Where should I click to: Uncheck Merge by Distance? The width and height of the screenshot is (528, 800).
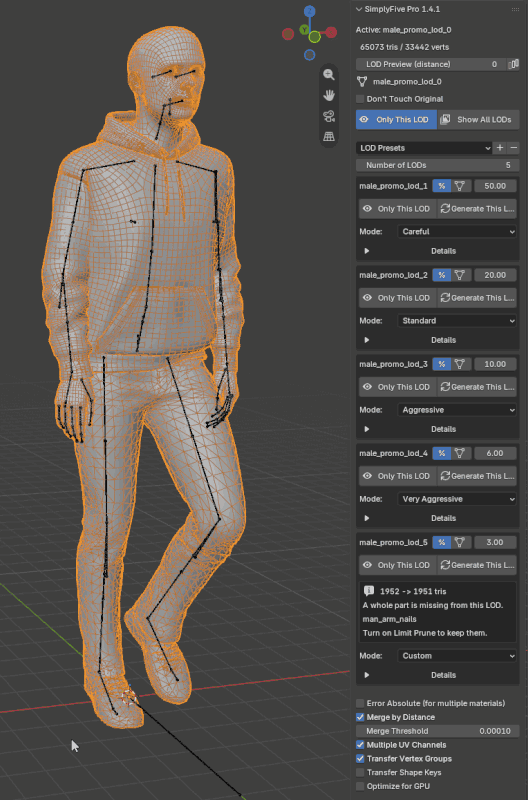click(360, 717)
